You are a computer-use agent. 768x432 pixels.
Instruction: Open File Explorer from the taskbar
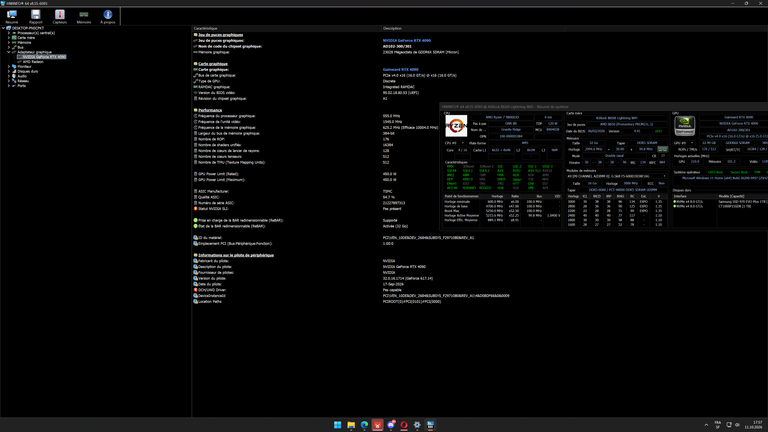pyautogui.click(x=351, y=425)
